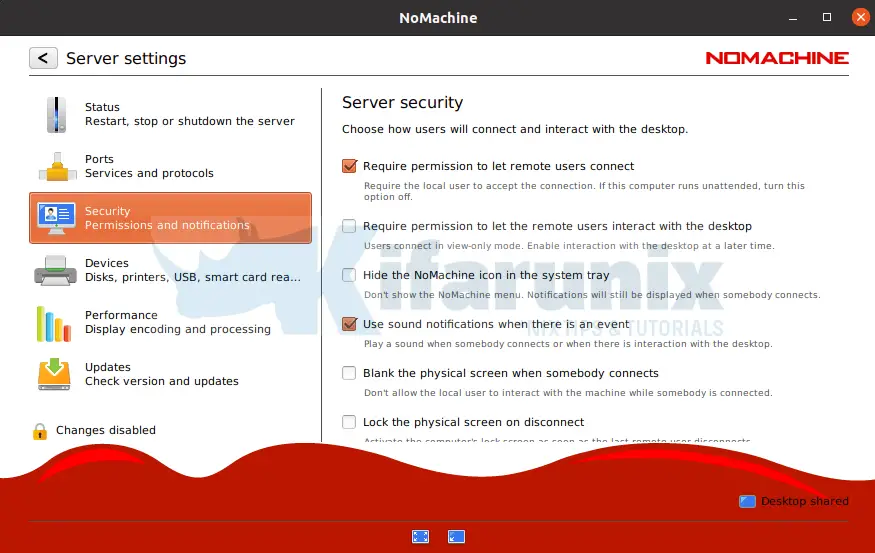Check Hide the NoMachine icon in system tray
The height and width of the screenshot is (553, 875).
pos(349,275)
